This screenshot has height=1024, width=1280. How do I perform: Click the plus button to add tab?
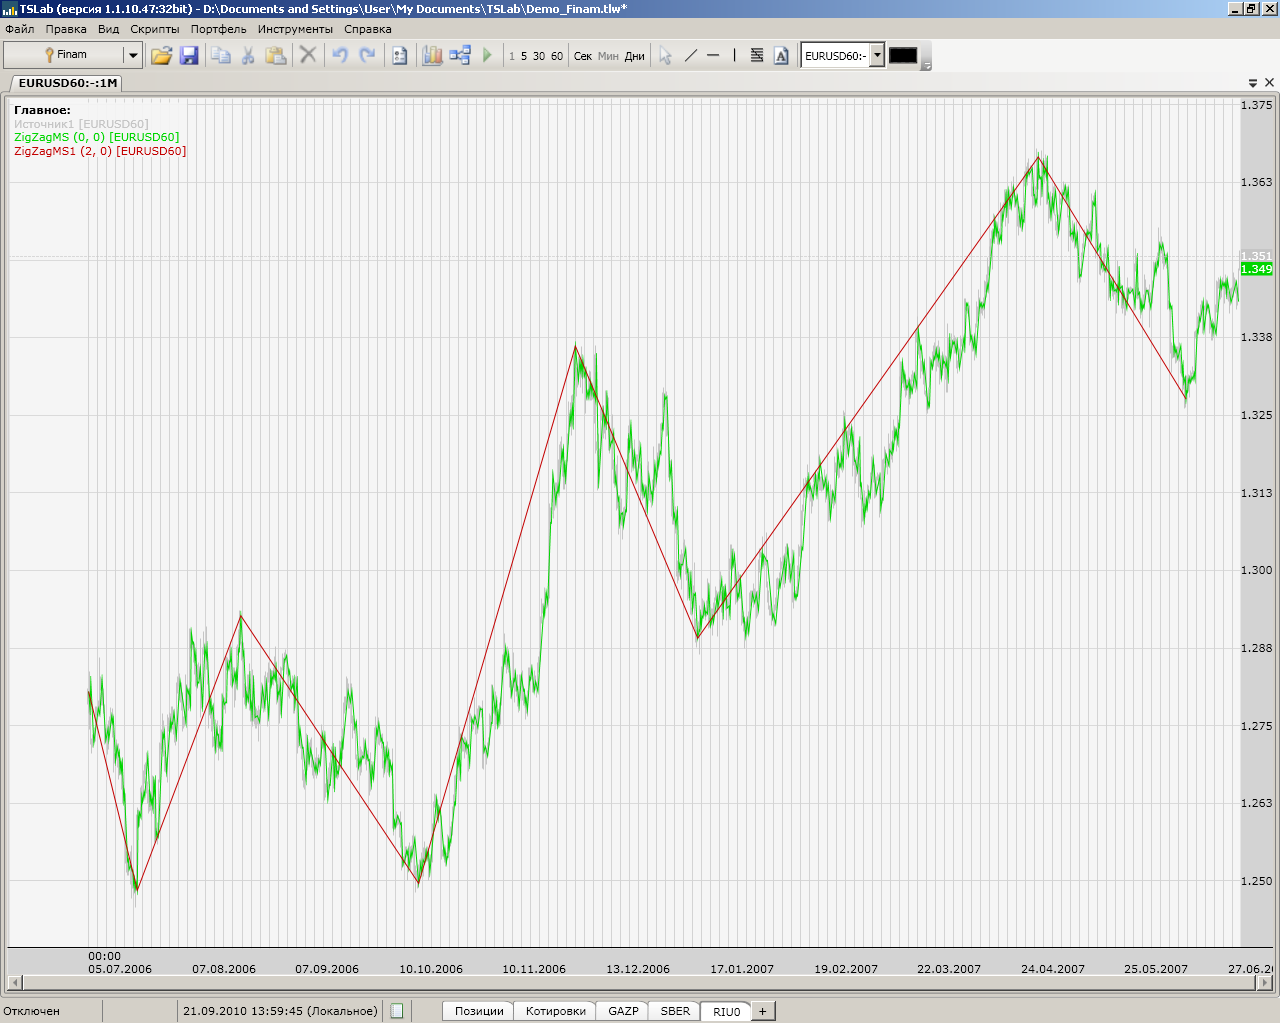coord(762,1011)
